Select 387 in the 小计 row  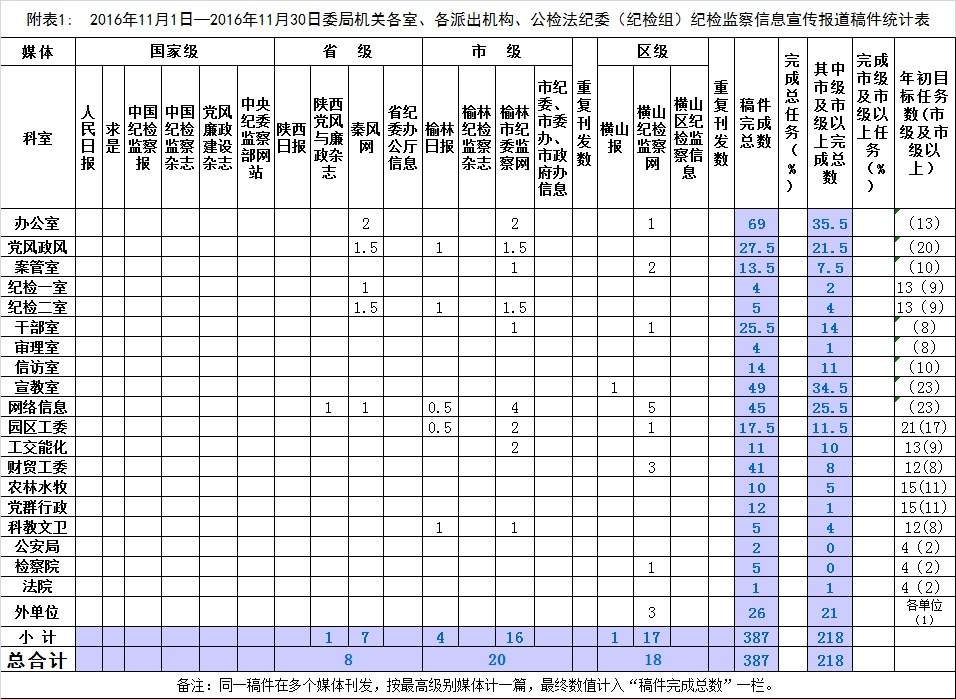[756, 637]
